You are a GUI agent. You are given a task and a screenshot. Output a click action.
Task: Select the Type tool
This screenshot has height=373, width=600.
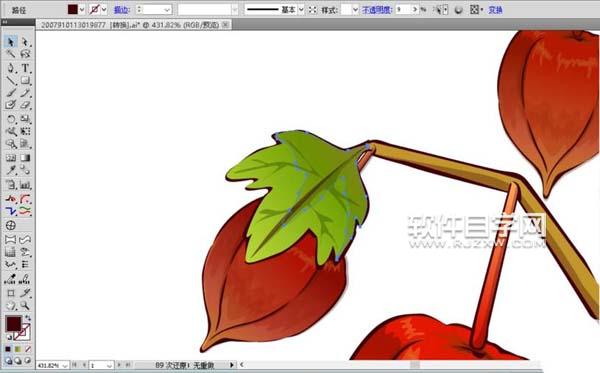pyautogui.click(x=25, y=68)
